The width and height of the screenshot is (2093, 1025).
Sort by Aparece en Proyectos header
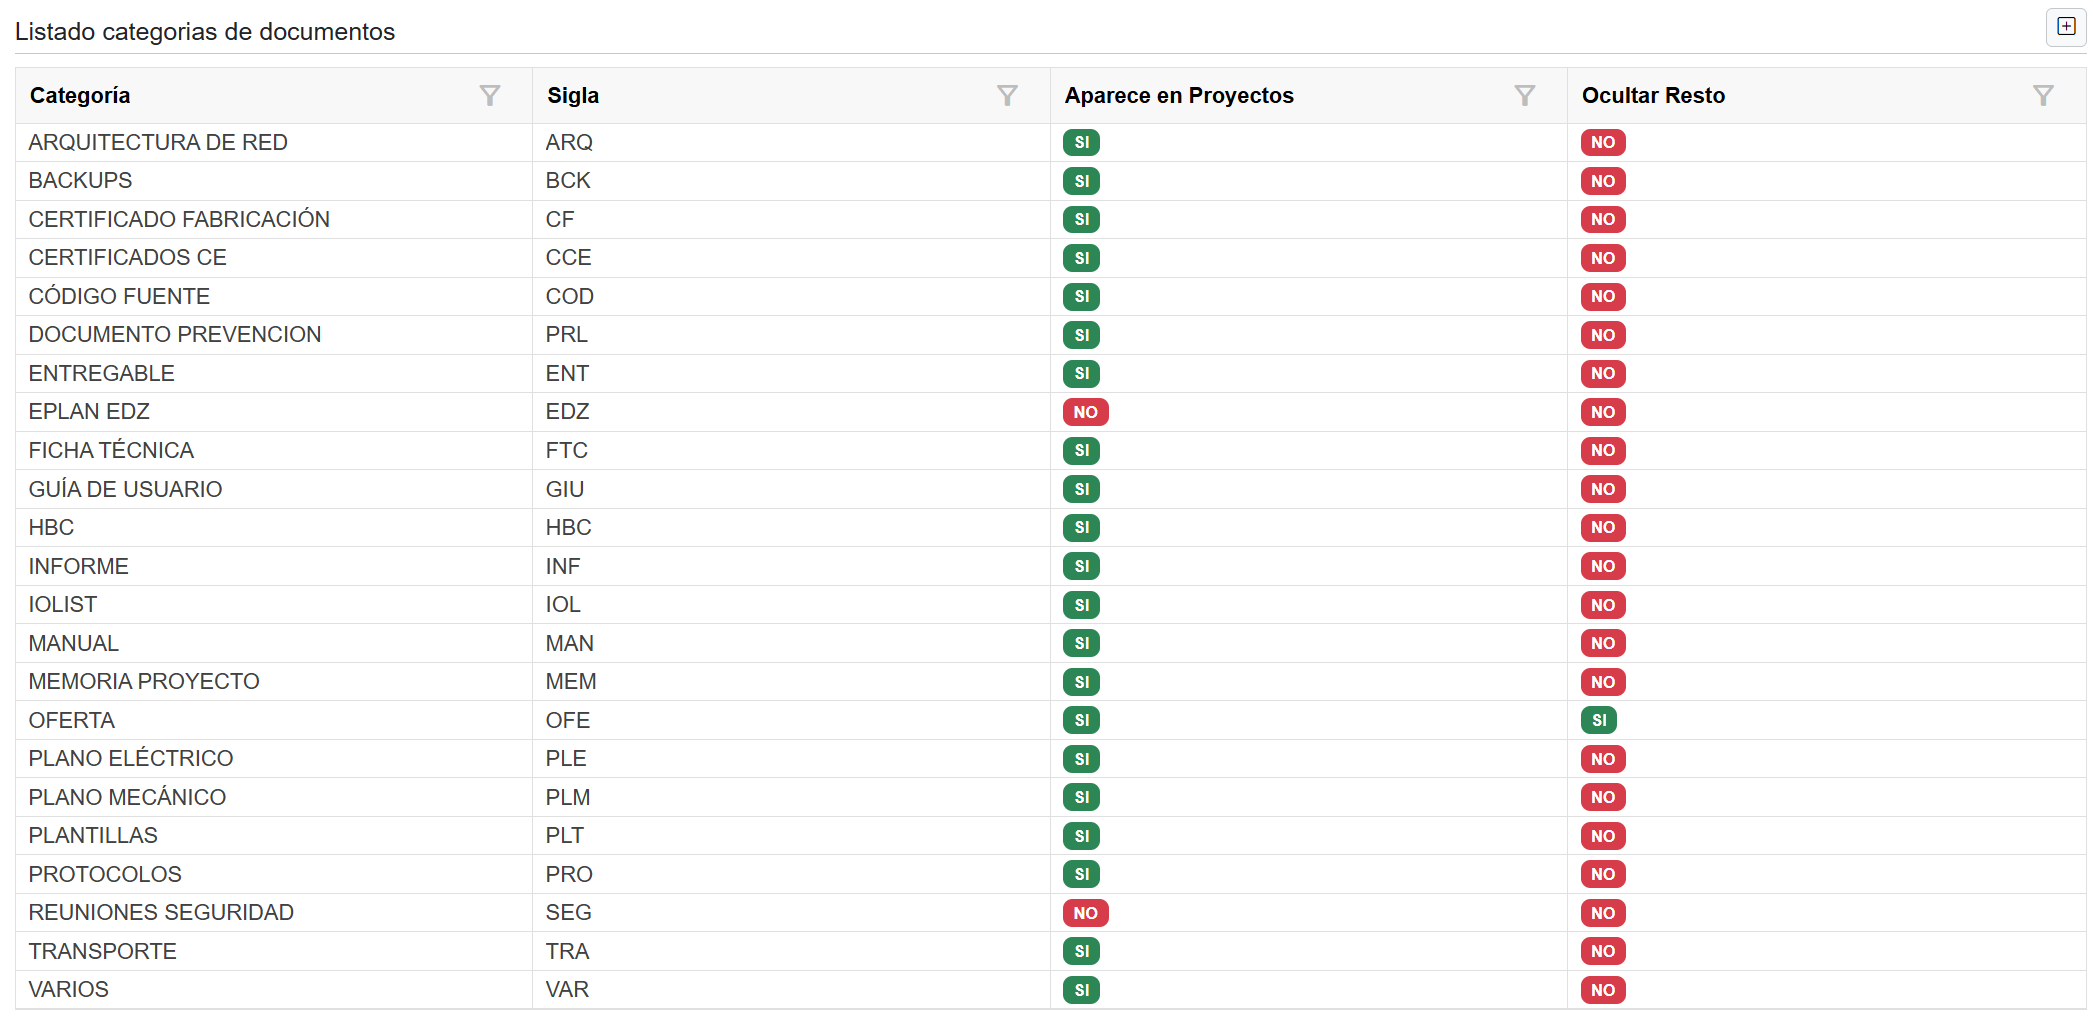1178,96
